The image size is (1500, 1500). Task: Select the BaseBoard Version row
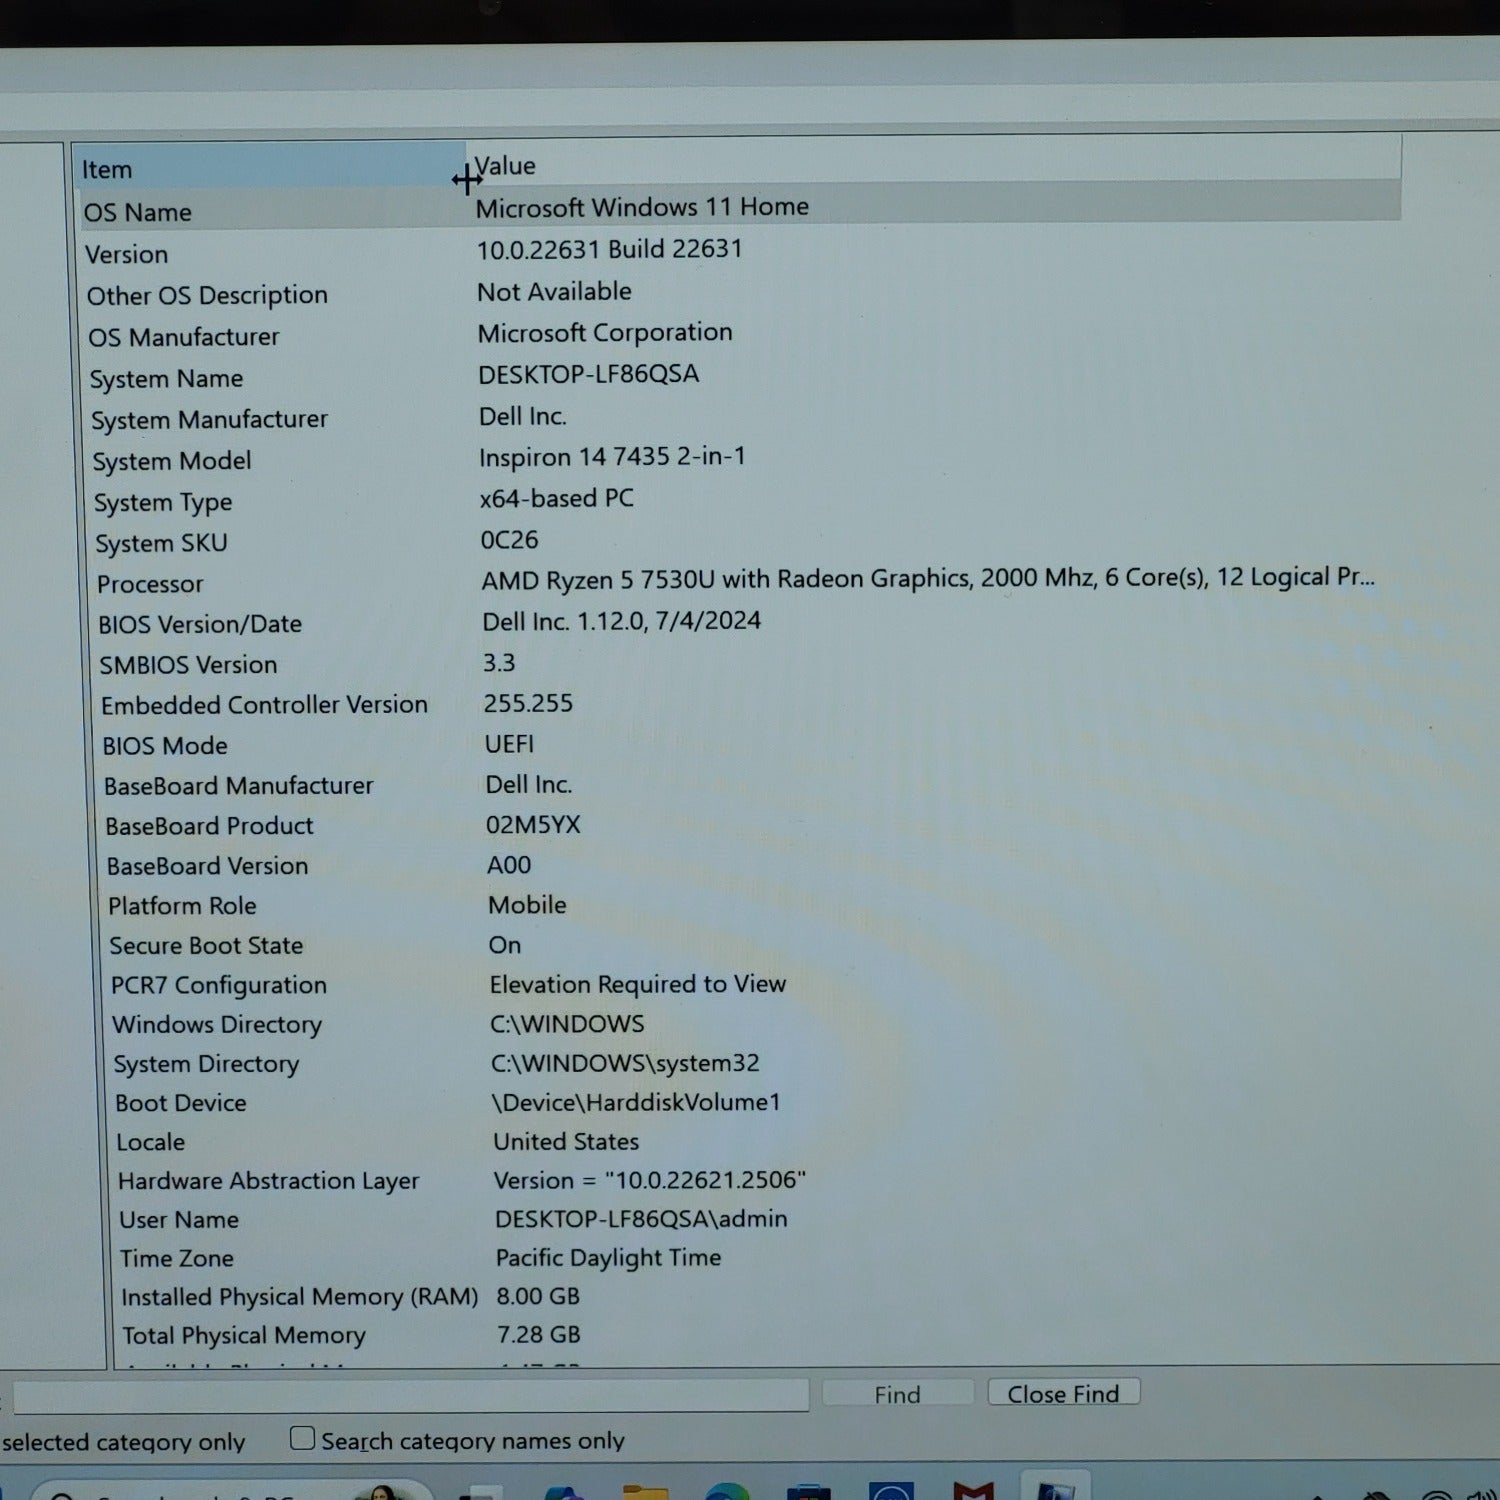[x=752, y=865]
